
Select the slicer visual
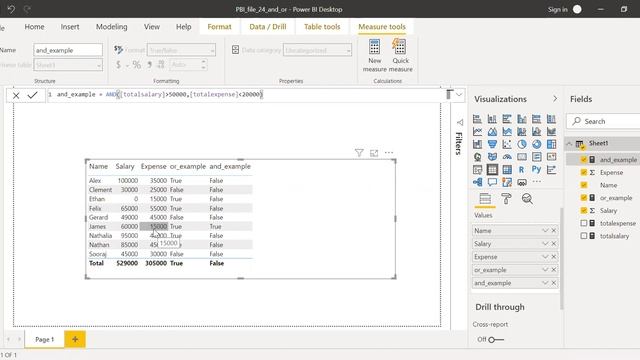tap(477, 169)
